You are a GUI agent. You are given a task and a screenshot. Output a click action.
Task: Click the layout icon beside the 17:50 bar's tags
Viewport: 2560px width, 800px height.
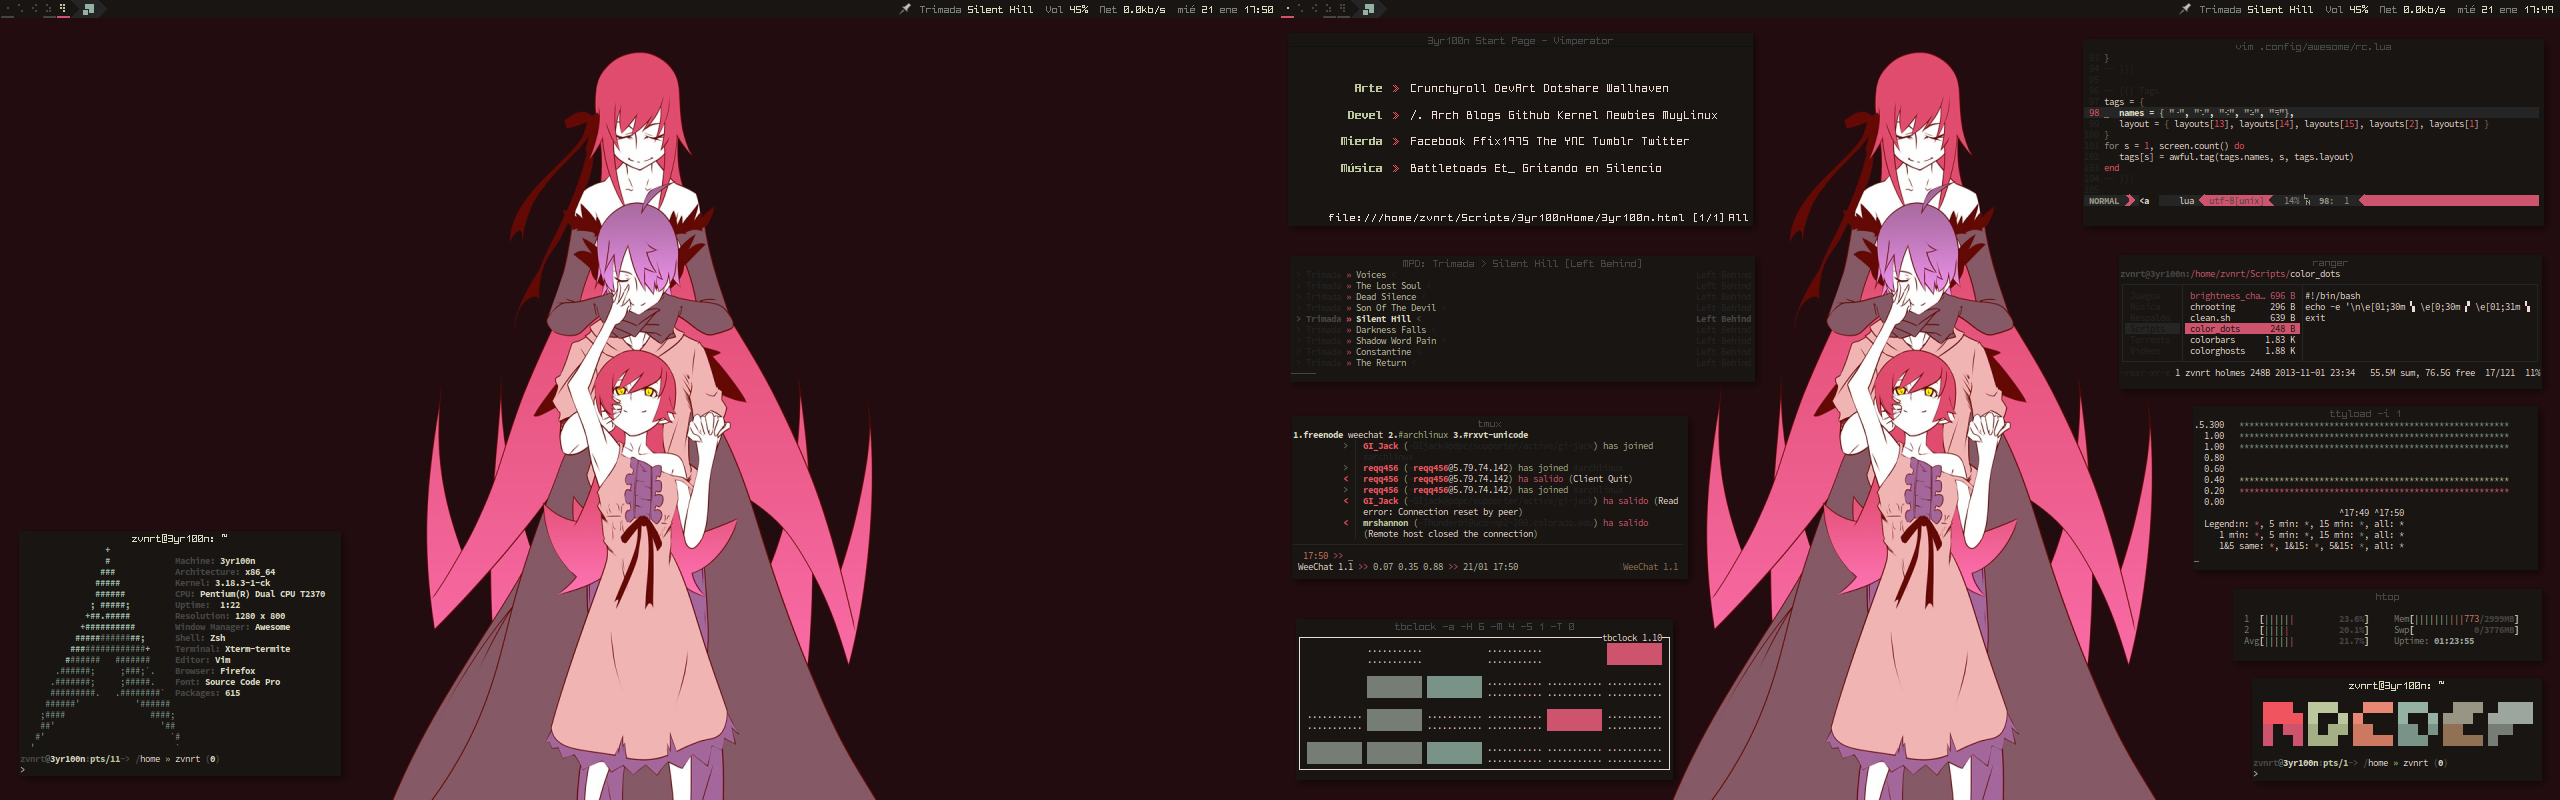(x=88, y=9)
